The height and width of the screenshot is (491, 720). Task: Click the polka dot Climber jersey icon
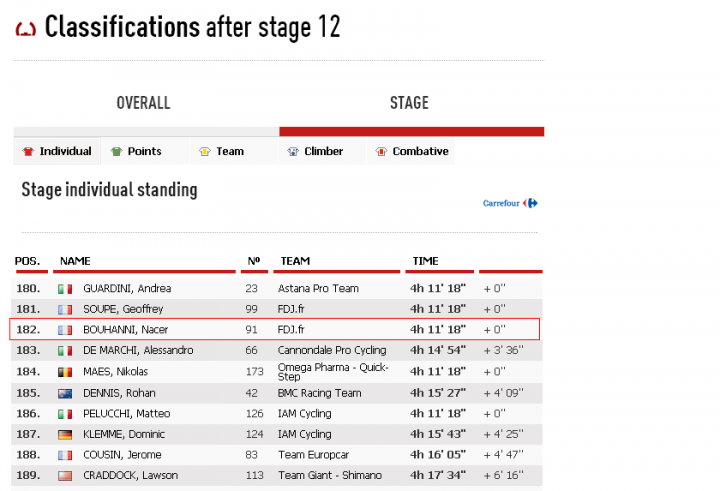click(x=292, y=152)
